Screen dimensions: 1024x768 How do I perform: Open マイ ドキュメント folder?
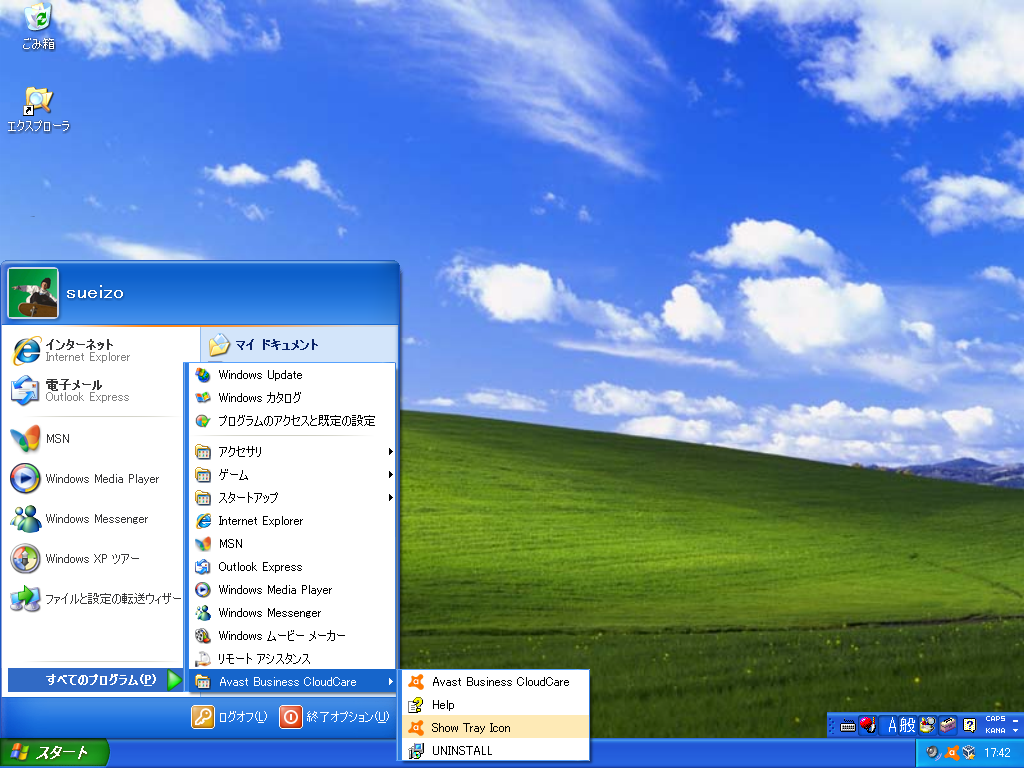pyautogui.click(x=300, y=345)
